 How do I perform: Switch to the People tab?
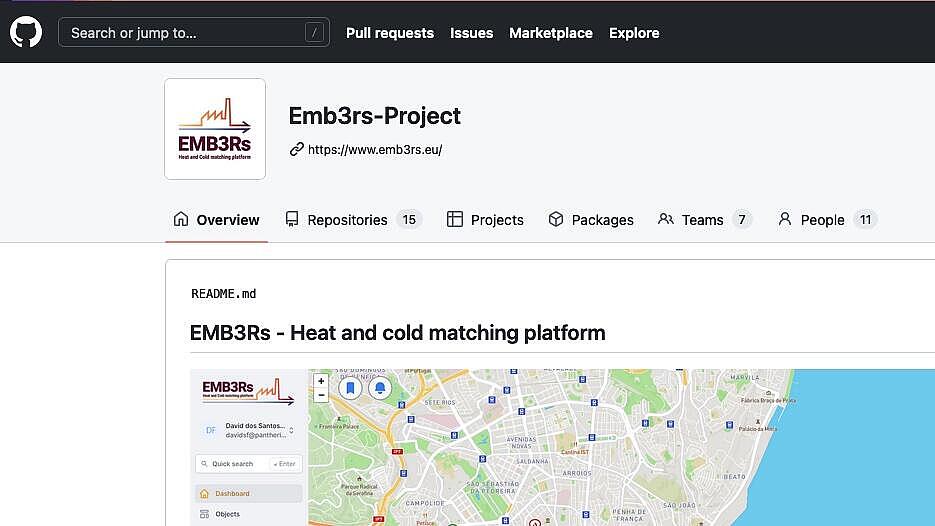(x=827, y=220)
